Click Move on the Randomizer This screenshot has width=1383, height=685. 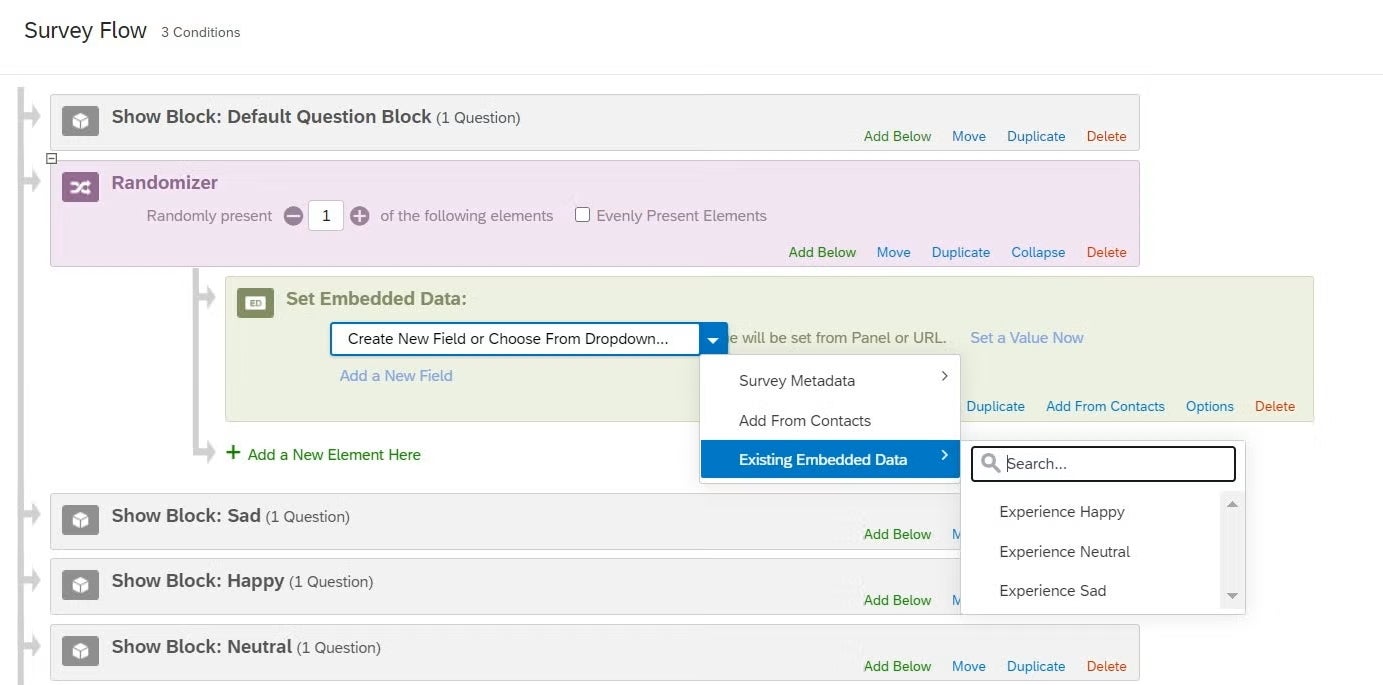893,252
